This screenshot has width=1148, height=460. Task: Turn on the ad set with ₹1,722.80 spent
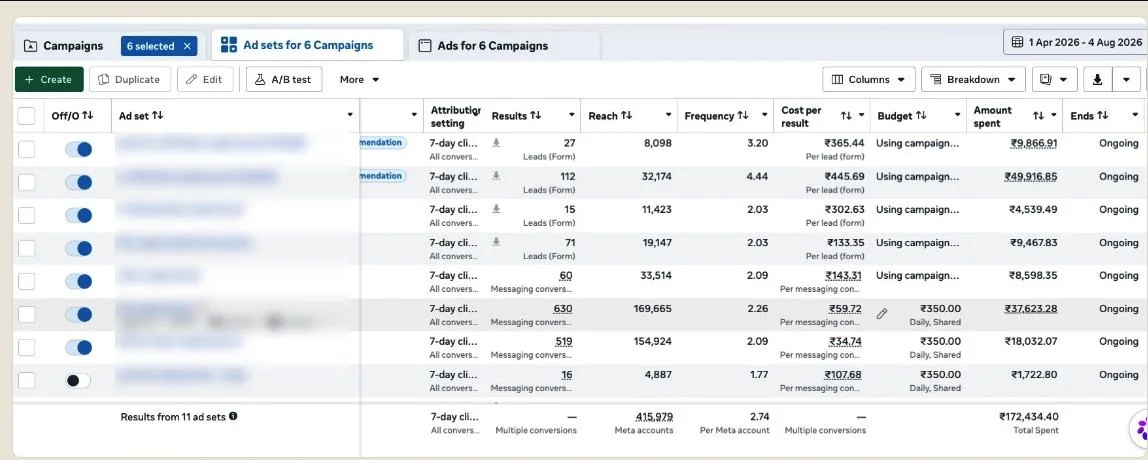click(78, 380)
